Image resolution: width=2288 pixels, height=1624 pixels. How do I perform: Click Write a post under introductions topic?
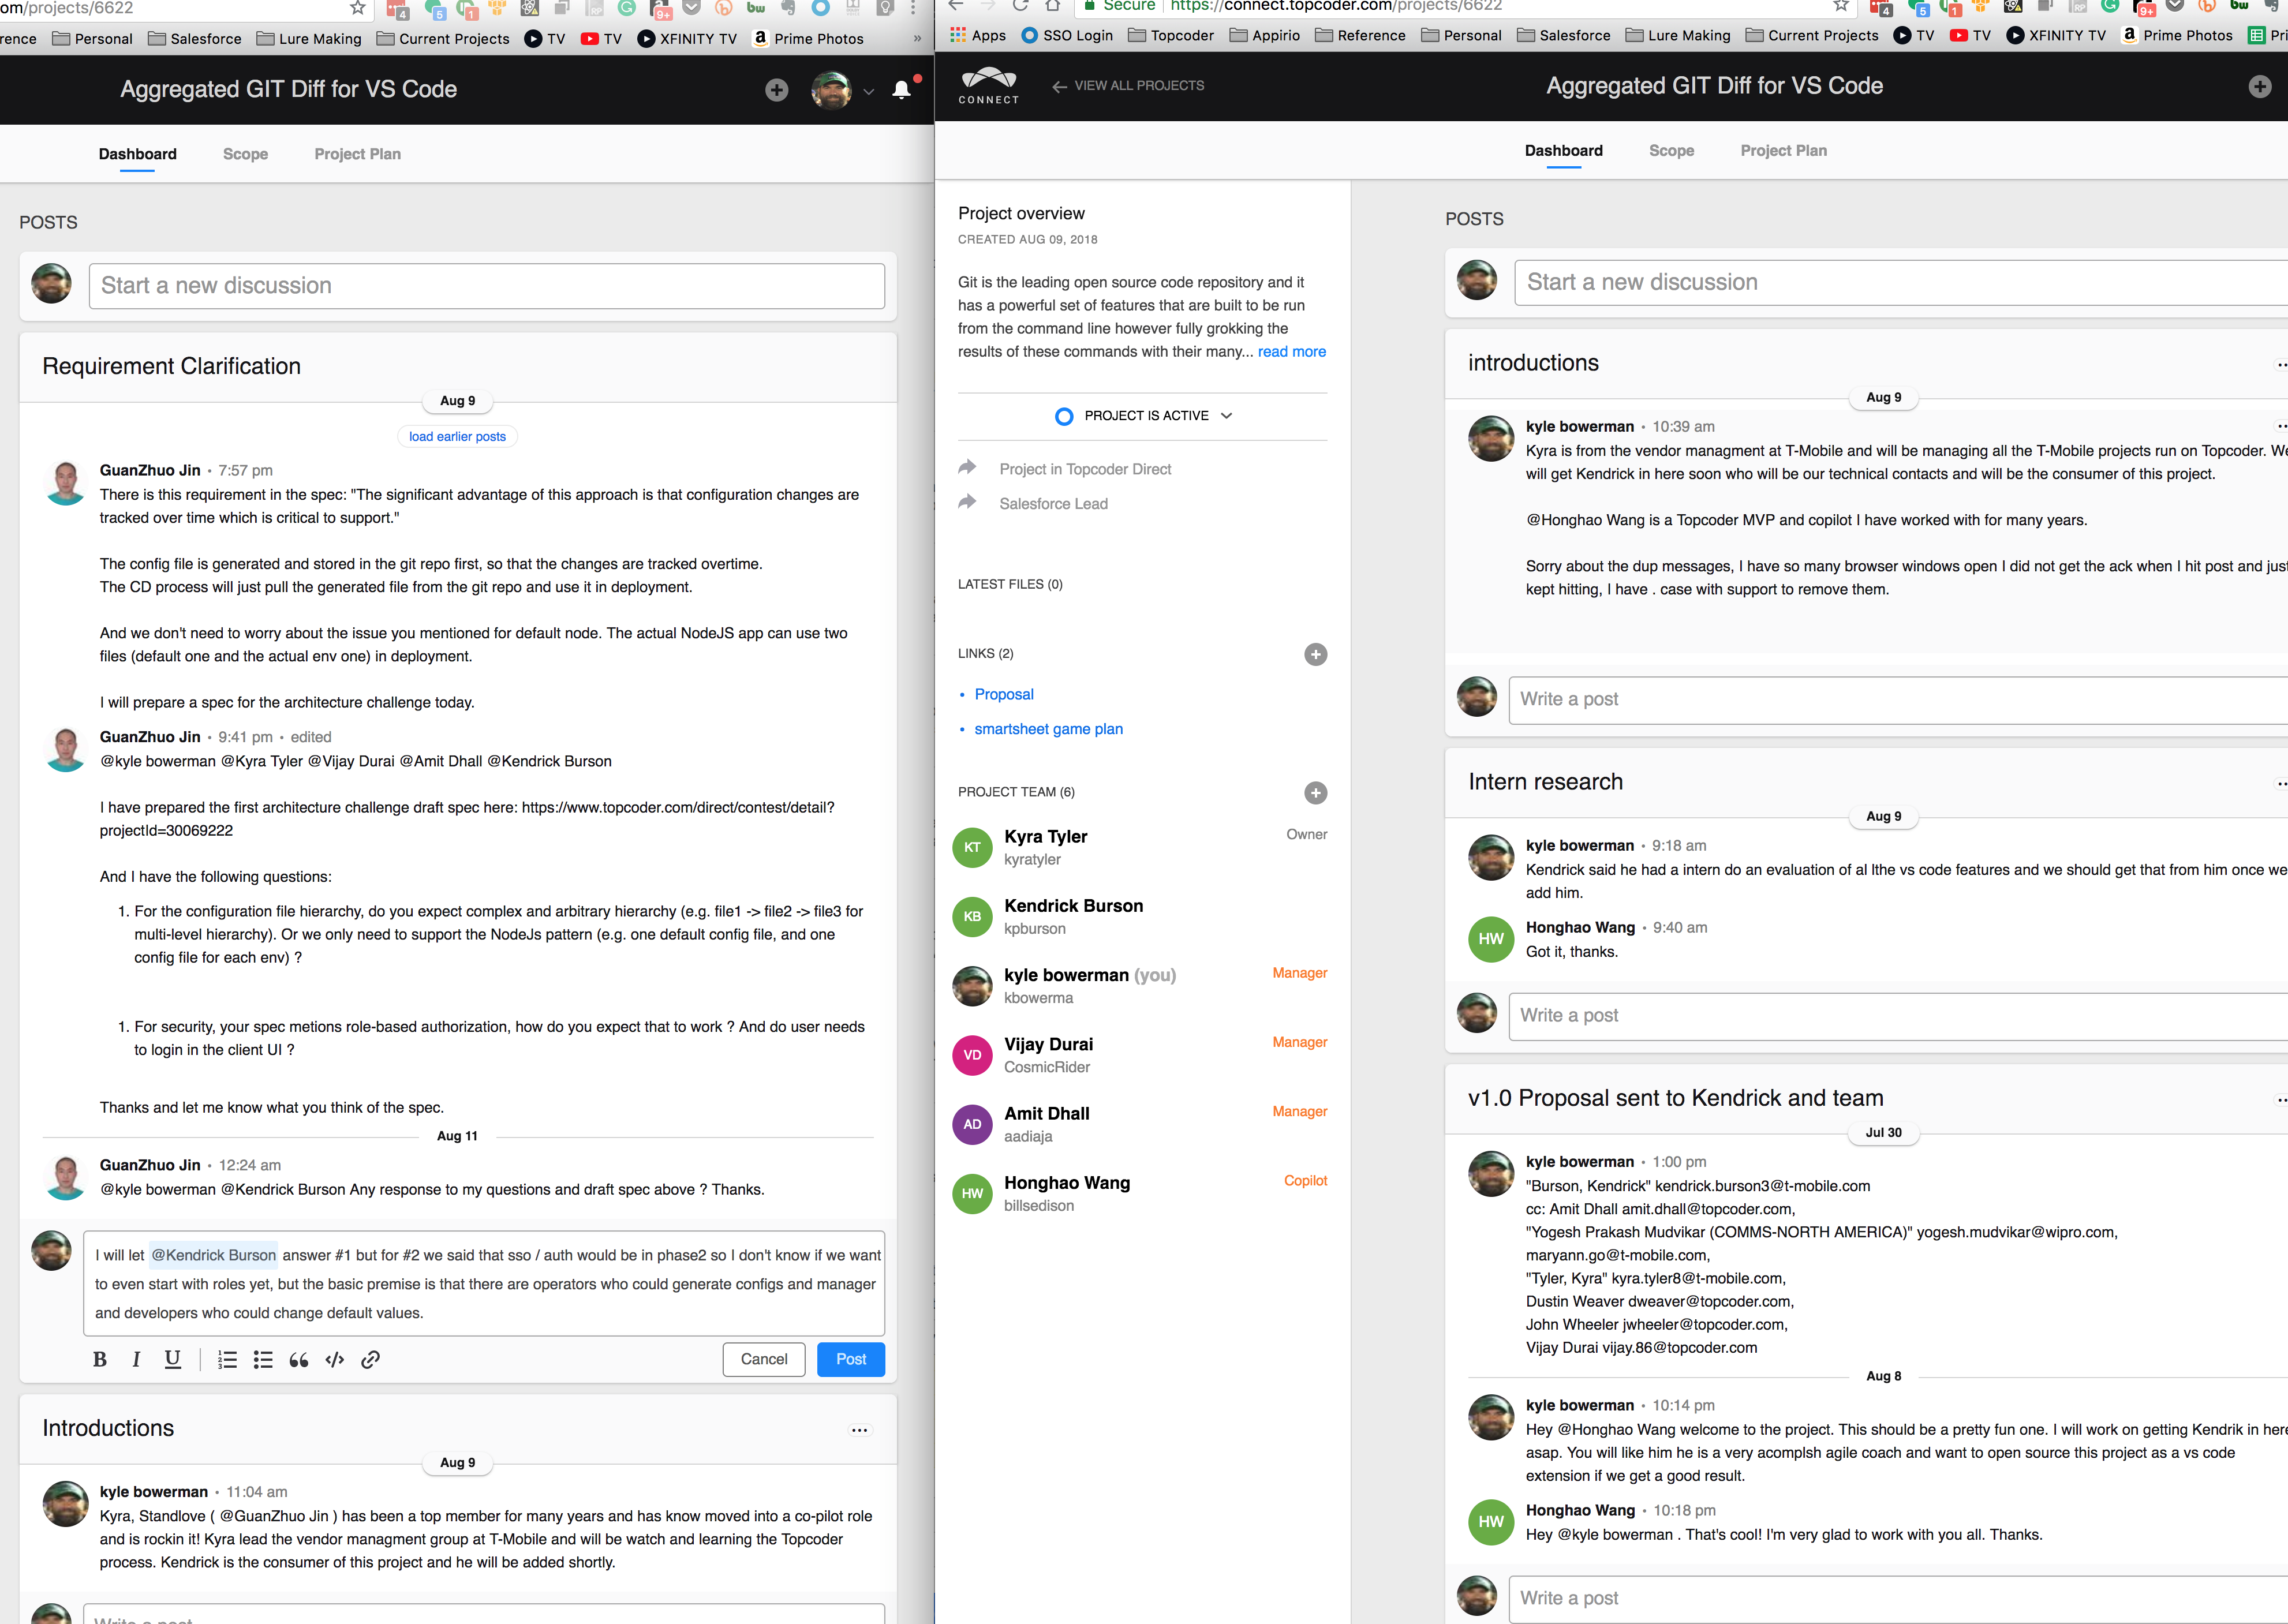click(1898, 700)
